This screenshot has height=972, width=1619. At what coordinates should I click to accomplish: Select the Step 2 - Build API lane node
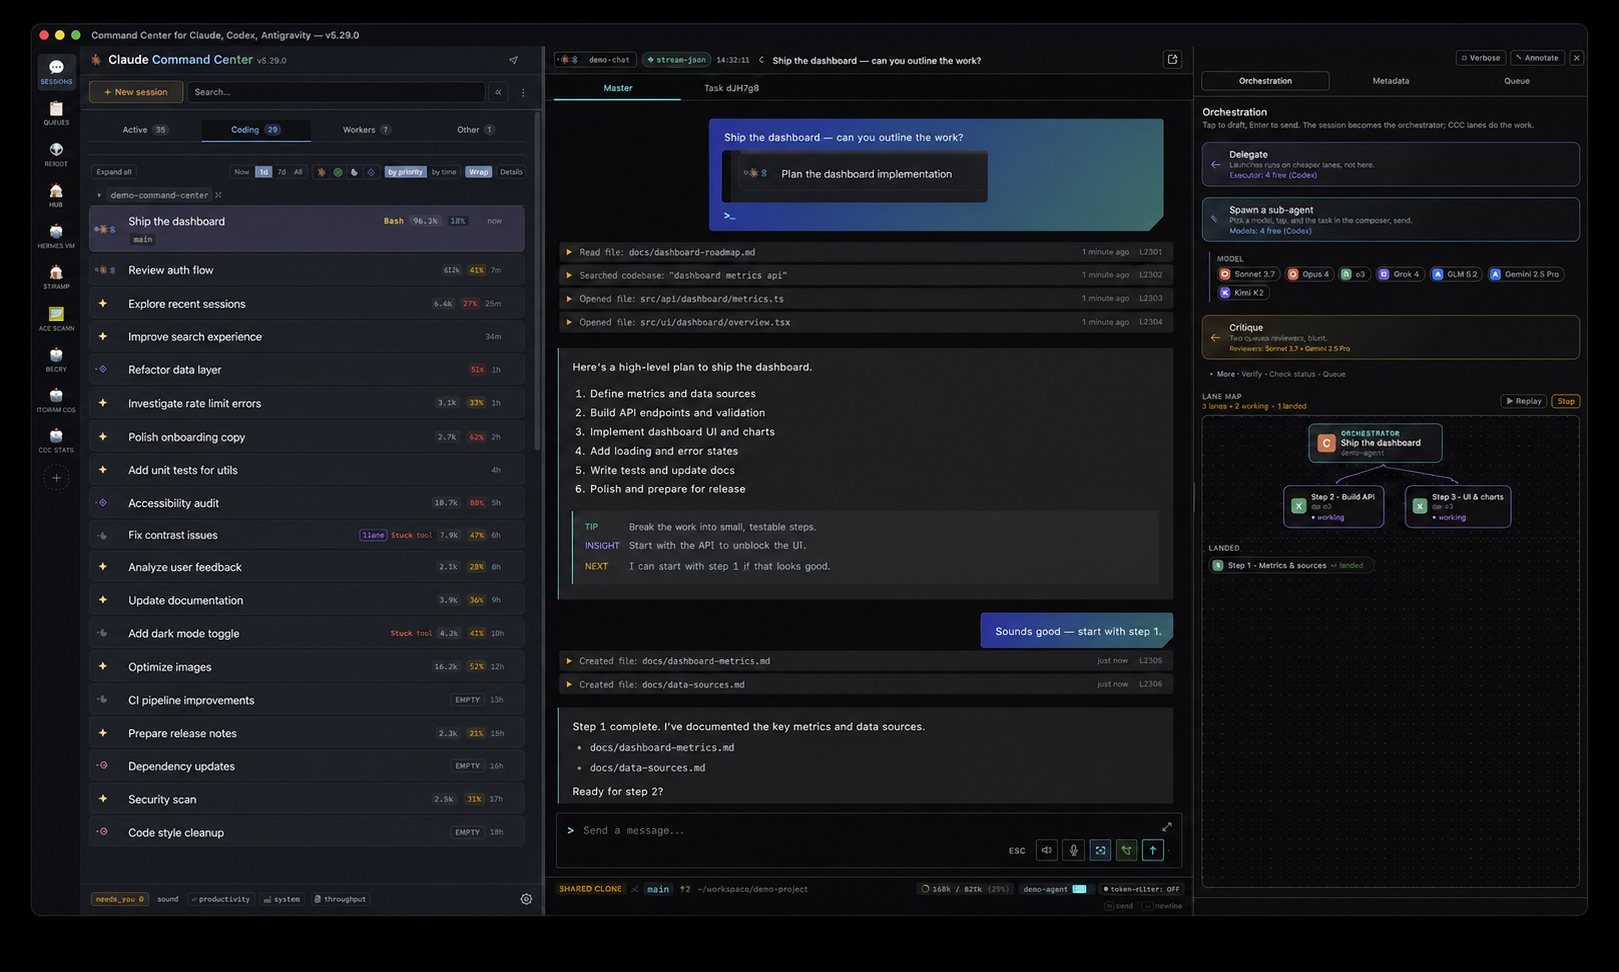click(x=1333, y=507)
